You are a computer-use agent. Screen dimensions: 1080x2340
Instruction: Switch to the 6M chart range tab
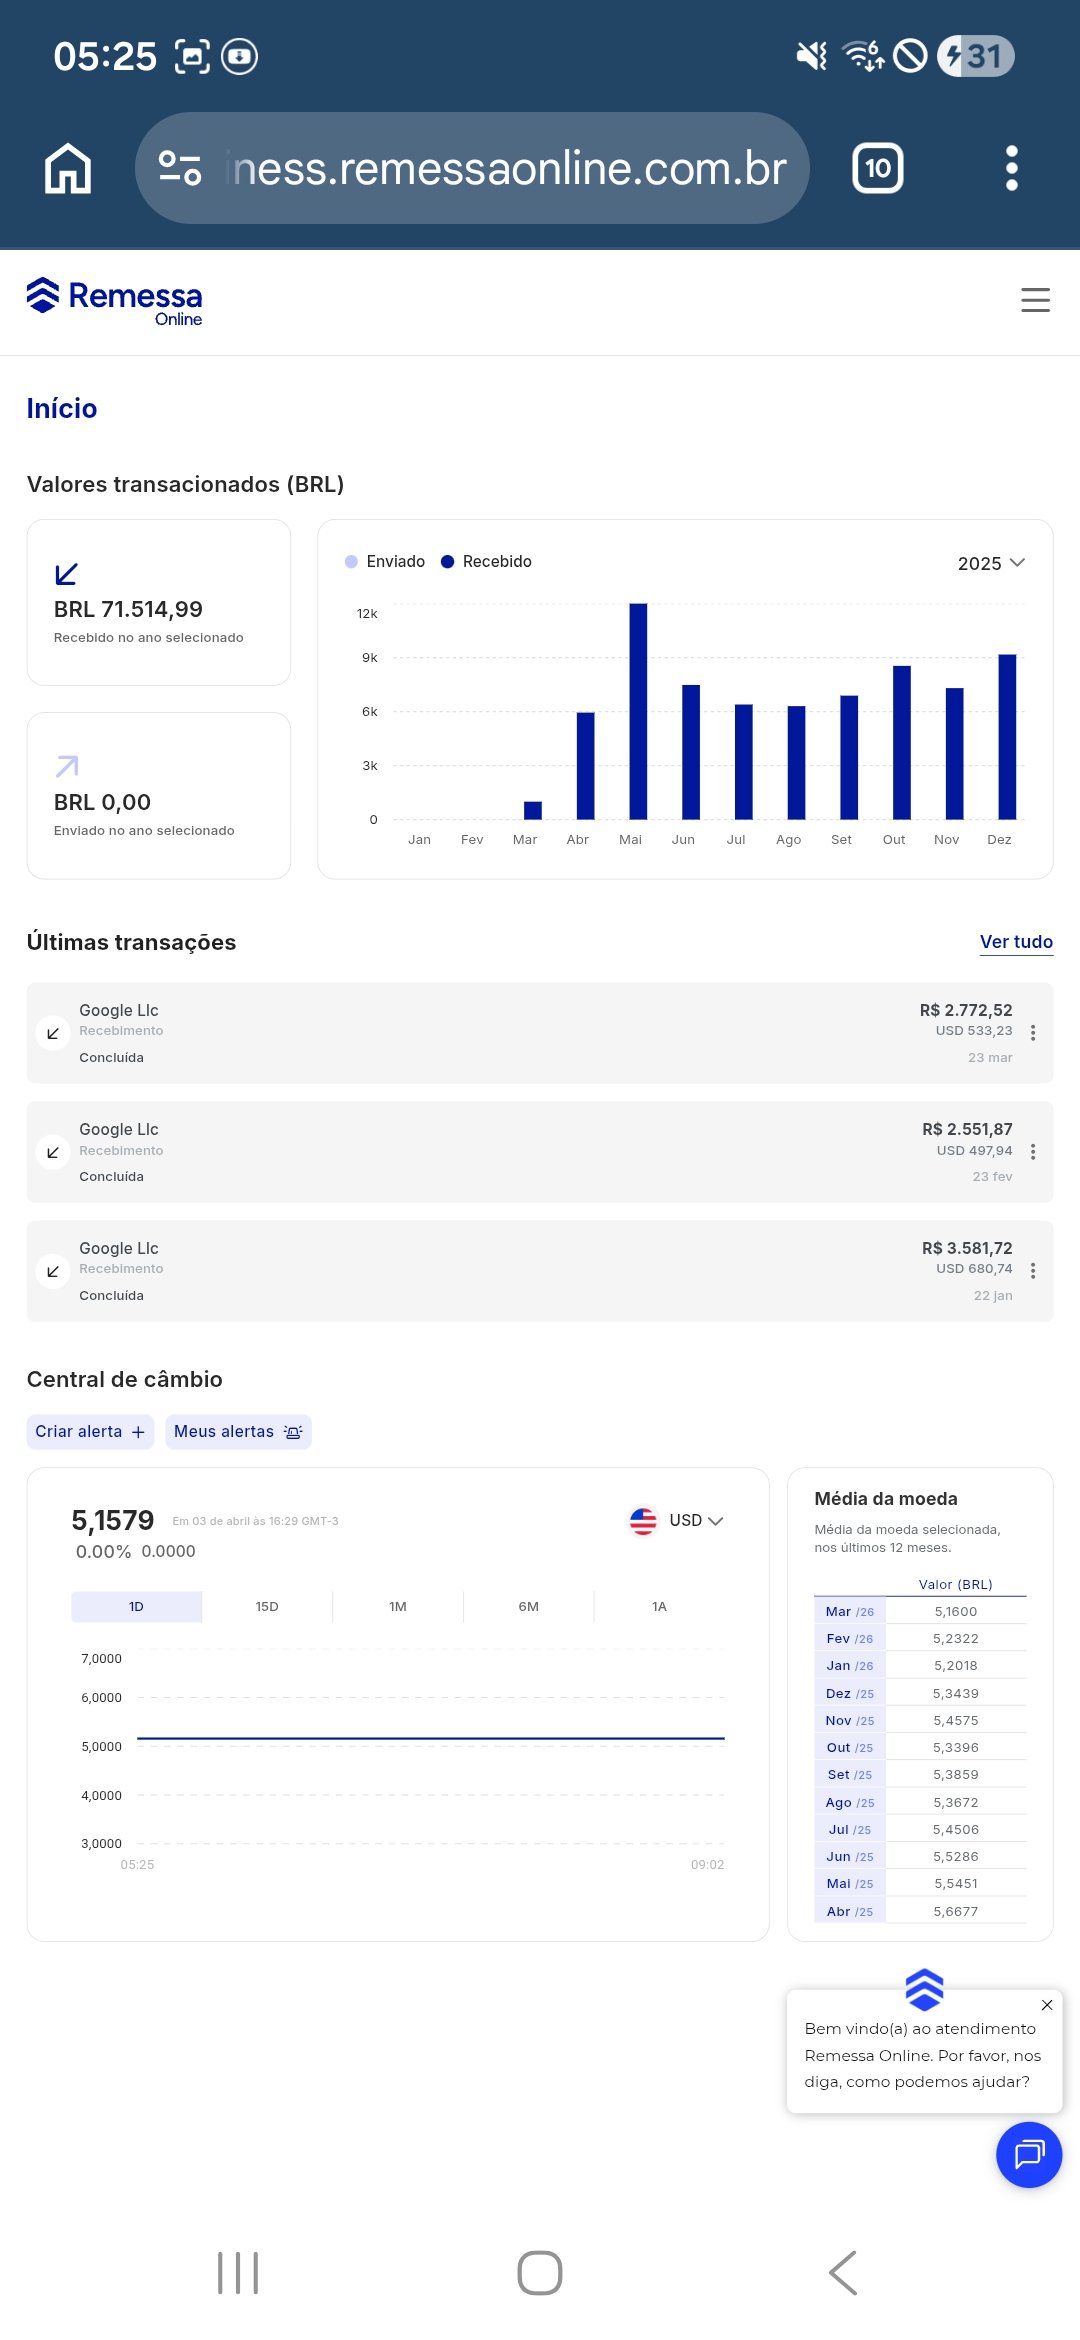(x=528, y=1607)
